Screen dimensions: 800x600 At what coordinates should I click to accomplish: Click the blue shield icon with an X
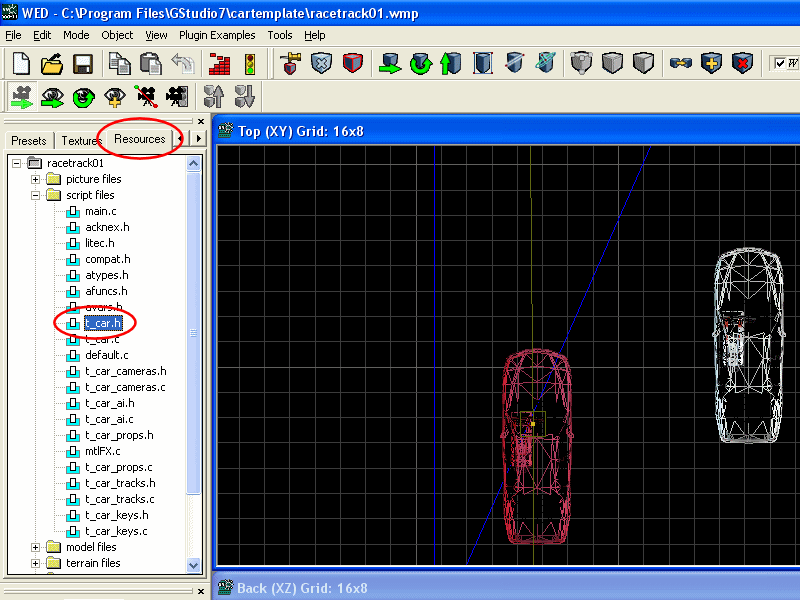(x=321, y=64)
